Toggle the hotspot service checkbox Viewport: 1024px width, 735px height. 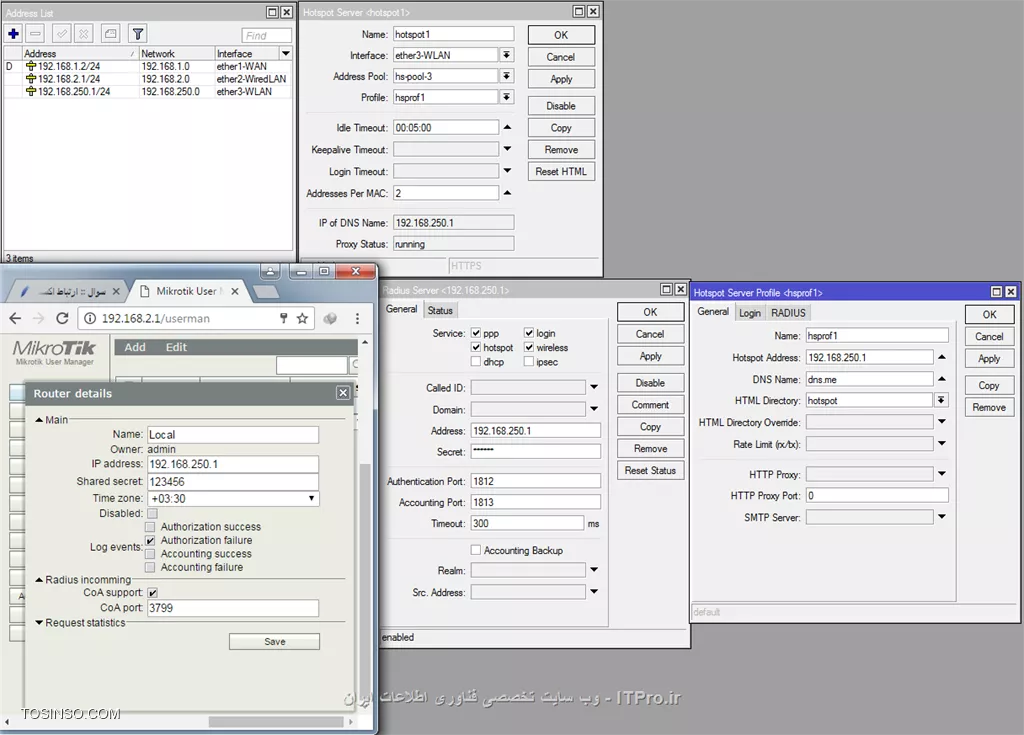476,348
